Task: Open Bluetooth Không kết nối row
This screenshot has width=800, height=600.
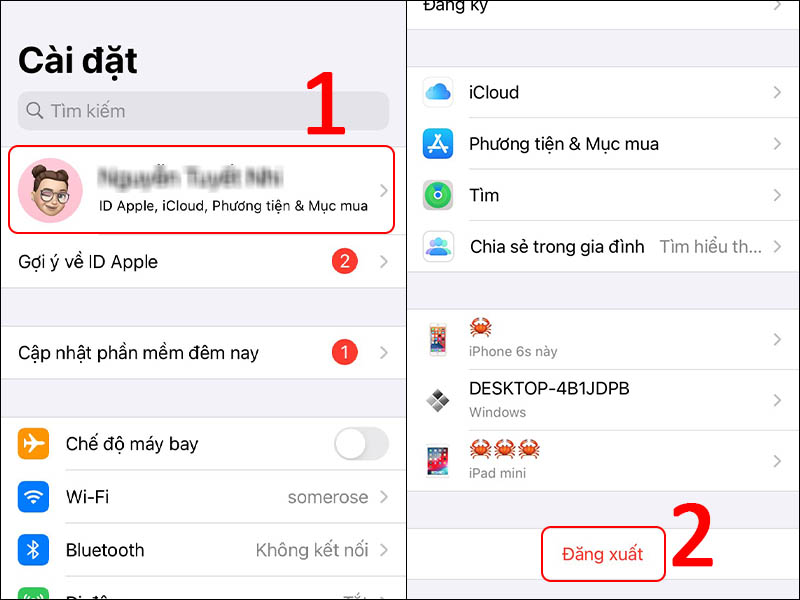Action: (203, 550)
